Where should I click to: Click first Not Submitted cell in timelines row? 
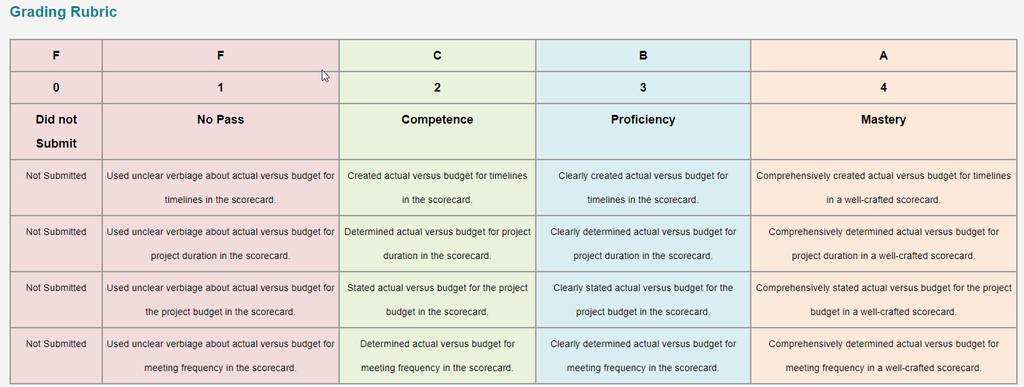click(56, 187)
